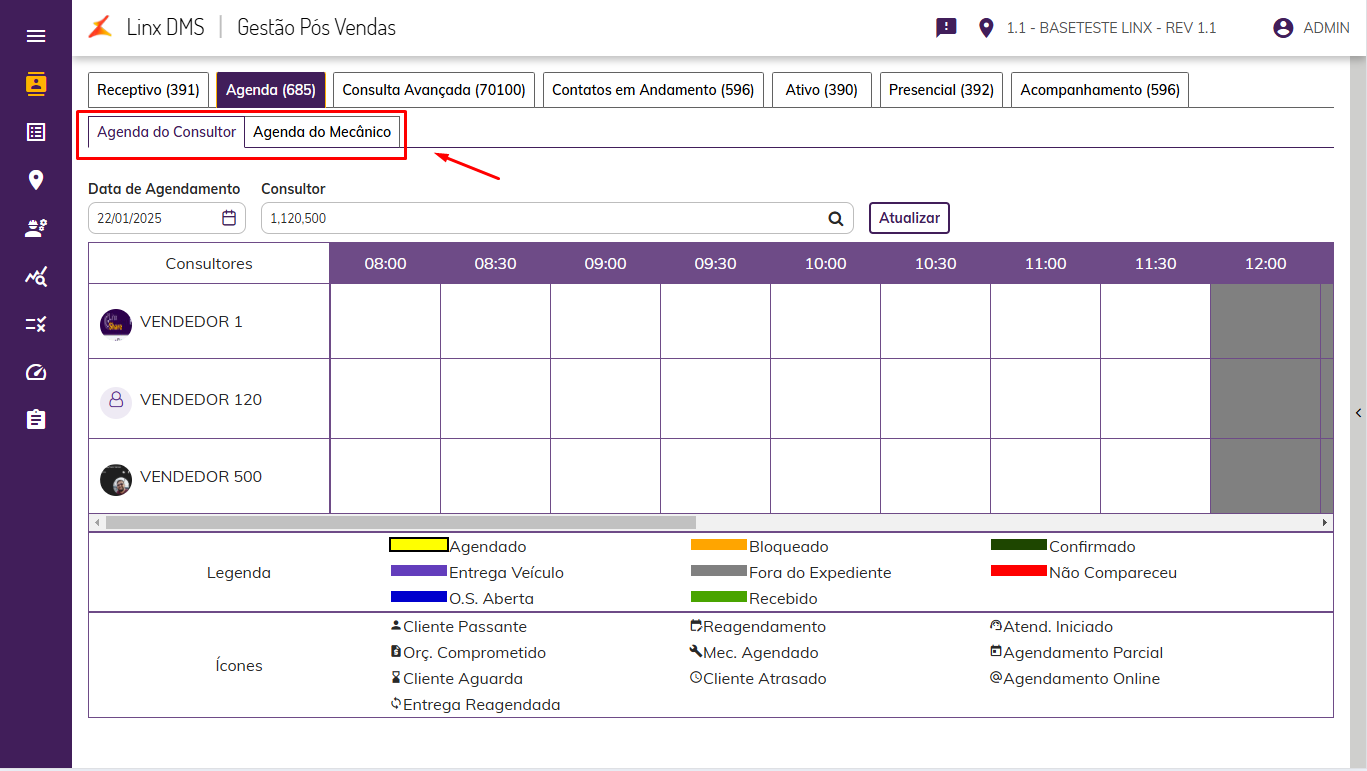
Task: Click the Cliente Aguarda hourglass icon
Action: pos(396,678)
